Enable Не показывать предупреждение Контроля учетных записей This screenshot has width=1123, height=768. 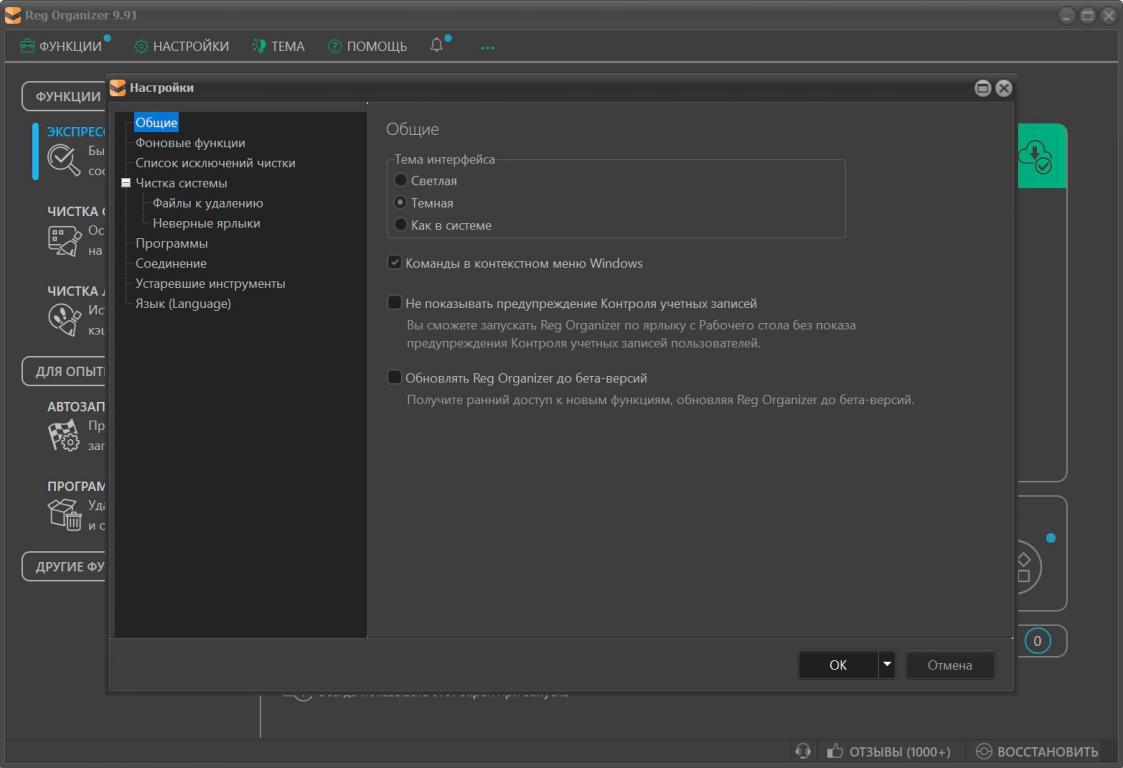pyautogui.click(x=394, y=303)
